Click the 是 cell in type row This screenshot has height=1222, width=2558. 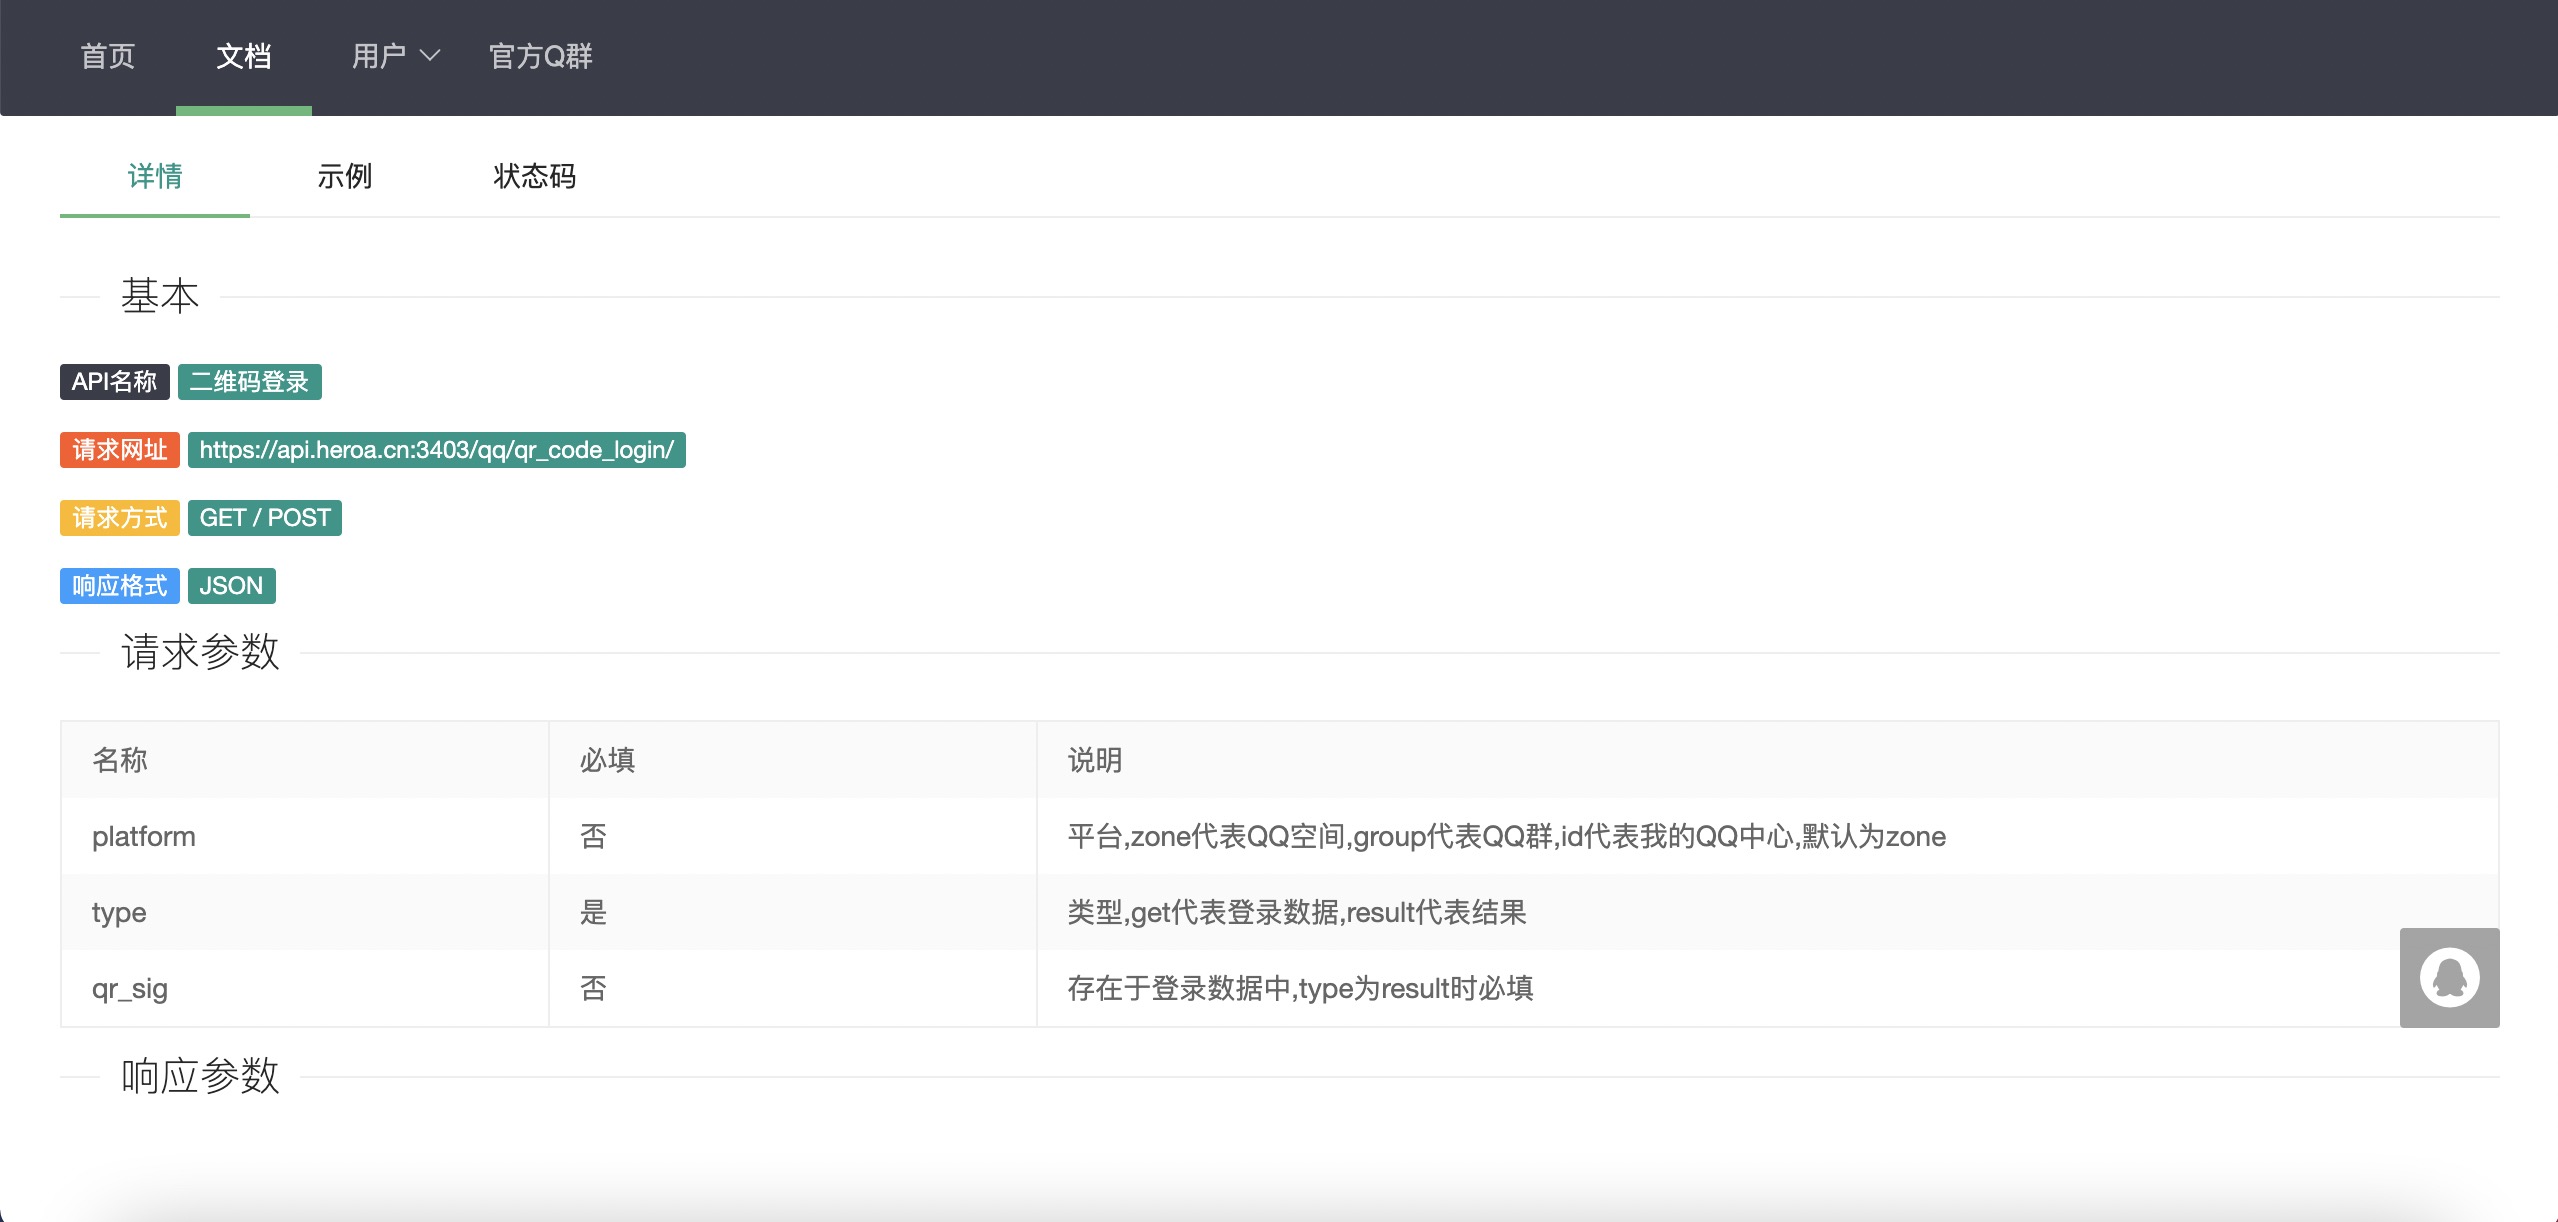(x=793, y=912)
